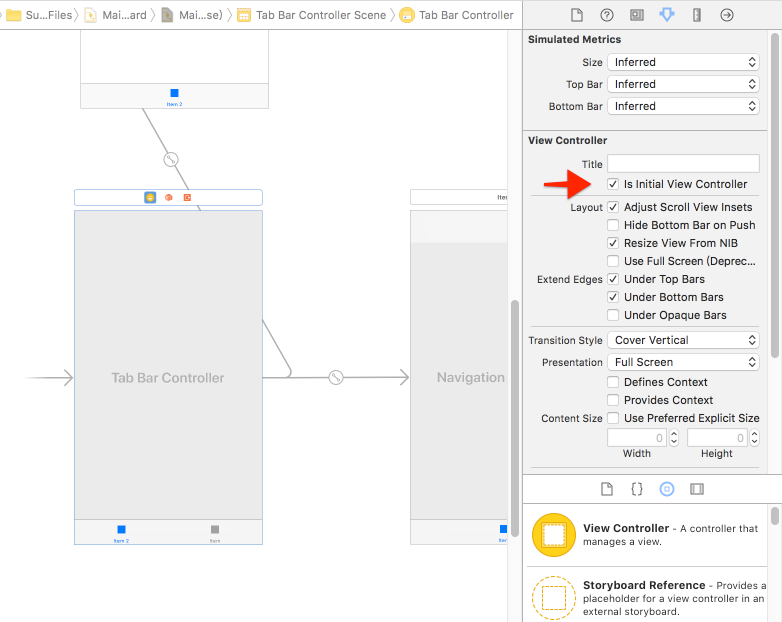Select the Storyboard Reference library icon
782x622 pixels.
[x=554, y=598]
